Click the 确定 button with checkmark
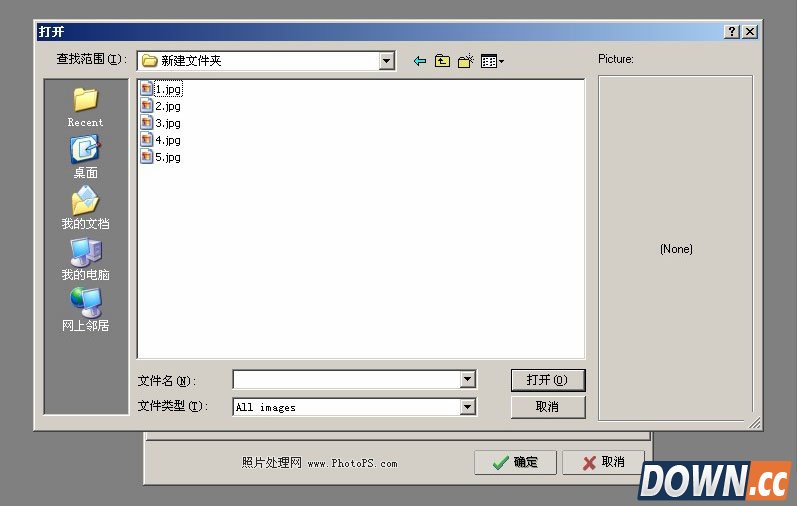The width and height of the screenshot is (797, 506). click(515, 462)
